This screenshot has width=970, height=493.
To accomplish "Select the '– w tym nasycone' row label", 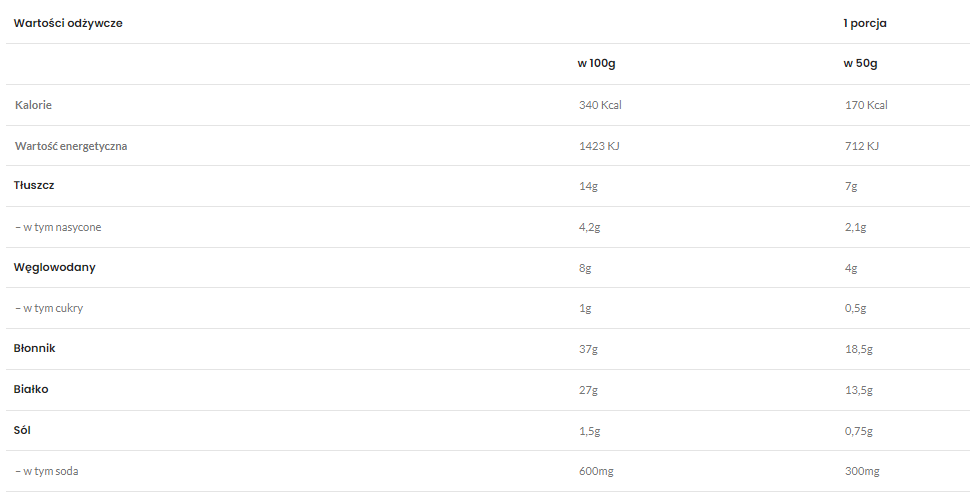I will (x=58, y=227).
